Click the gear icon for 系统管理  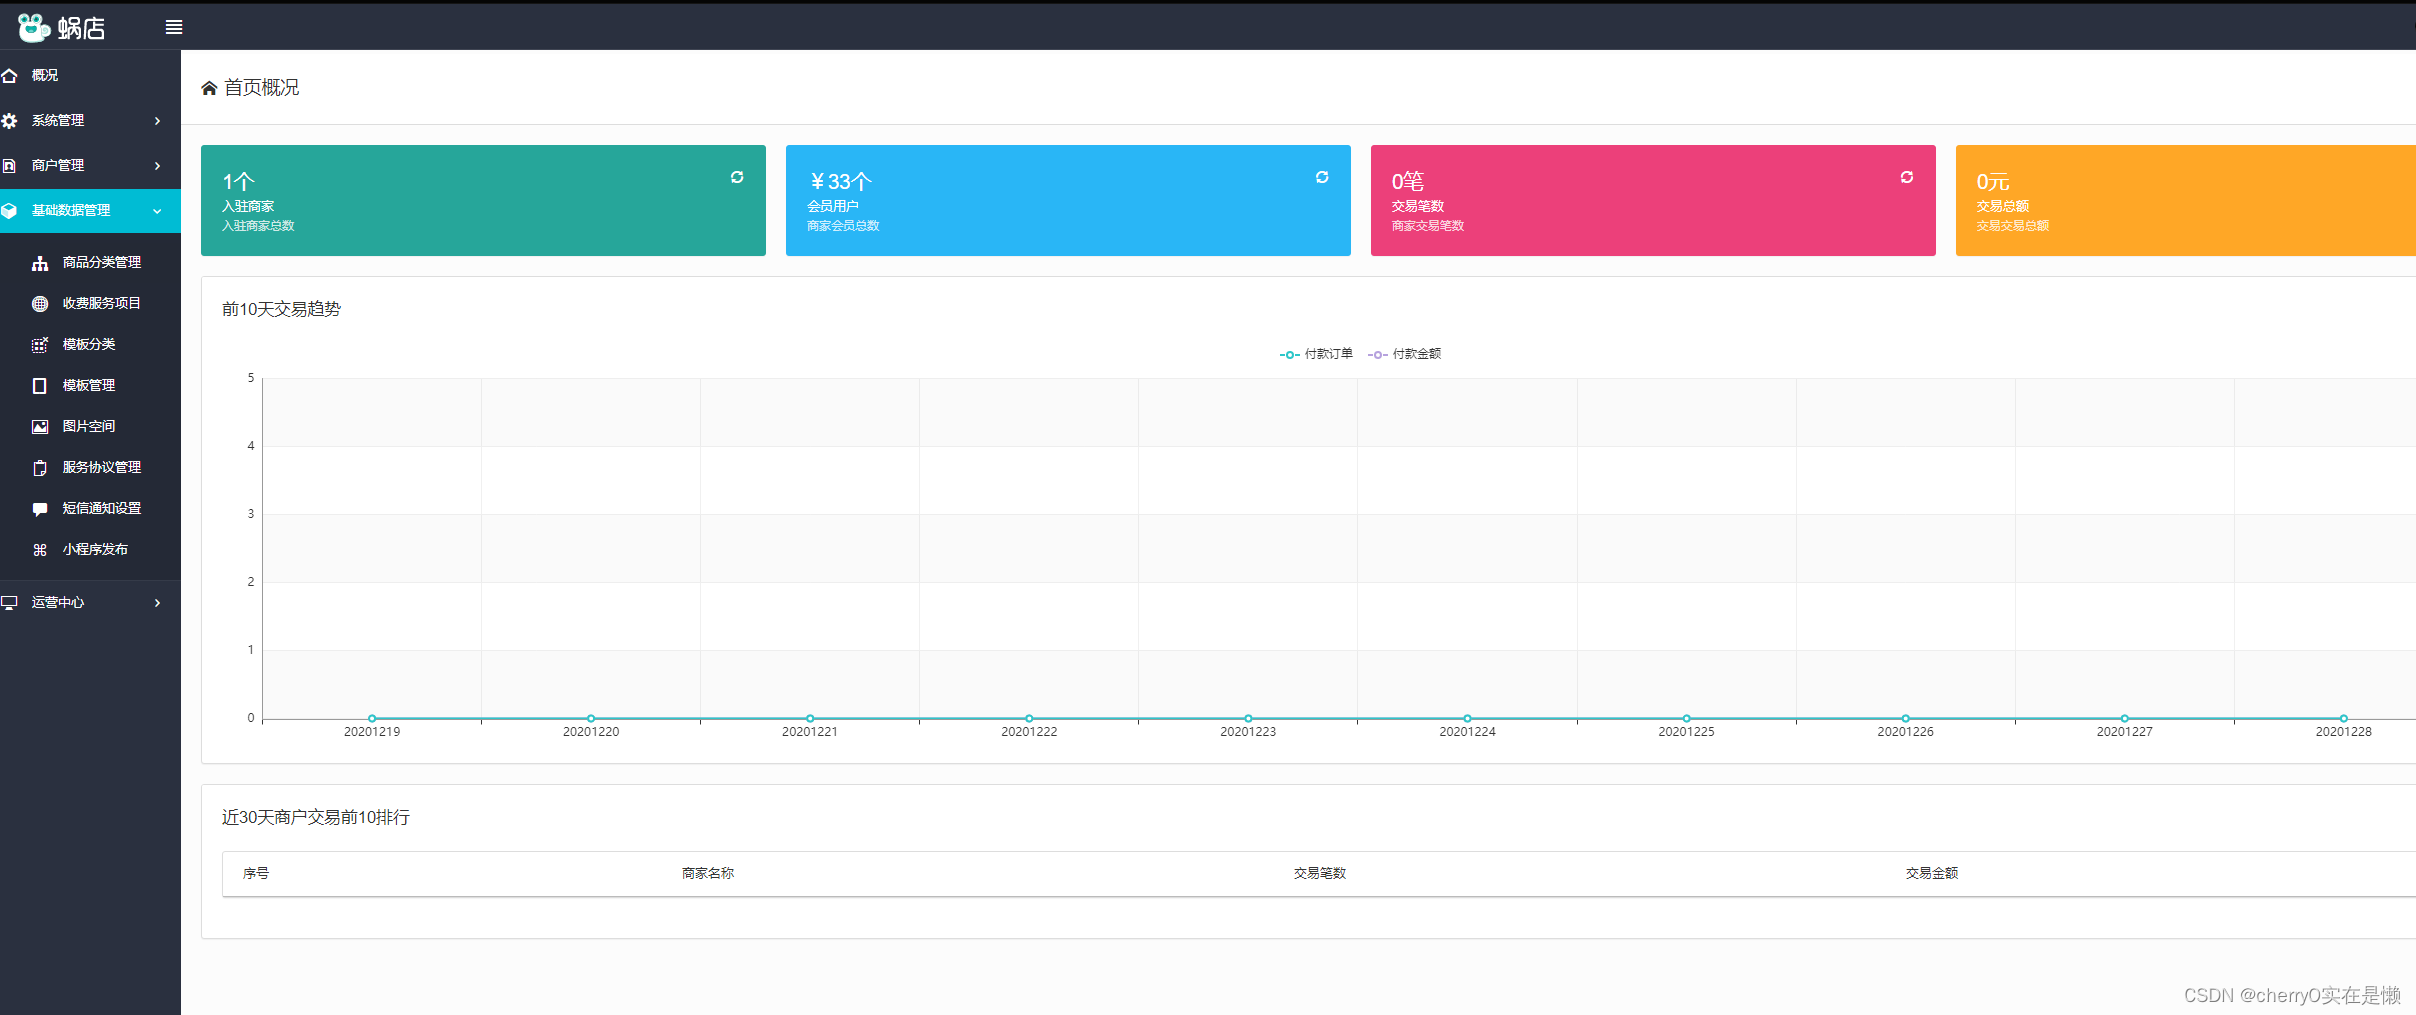tap(9, 121)
